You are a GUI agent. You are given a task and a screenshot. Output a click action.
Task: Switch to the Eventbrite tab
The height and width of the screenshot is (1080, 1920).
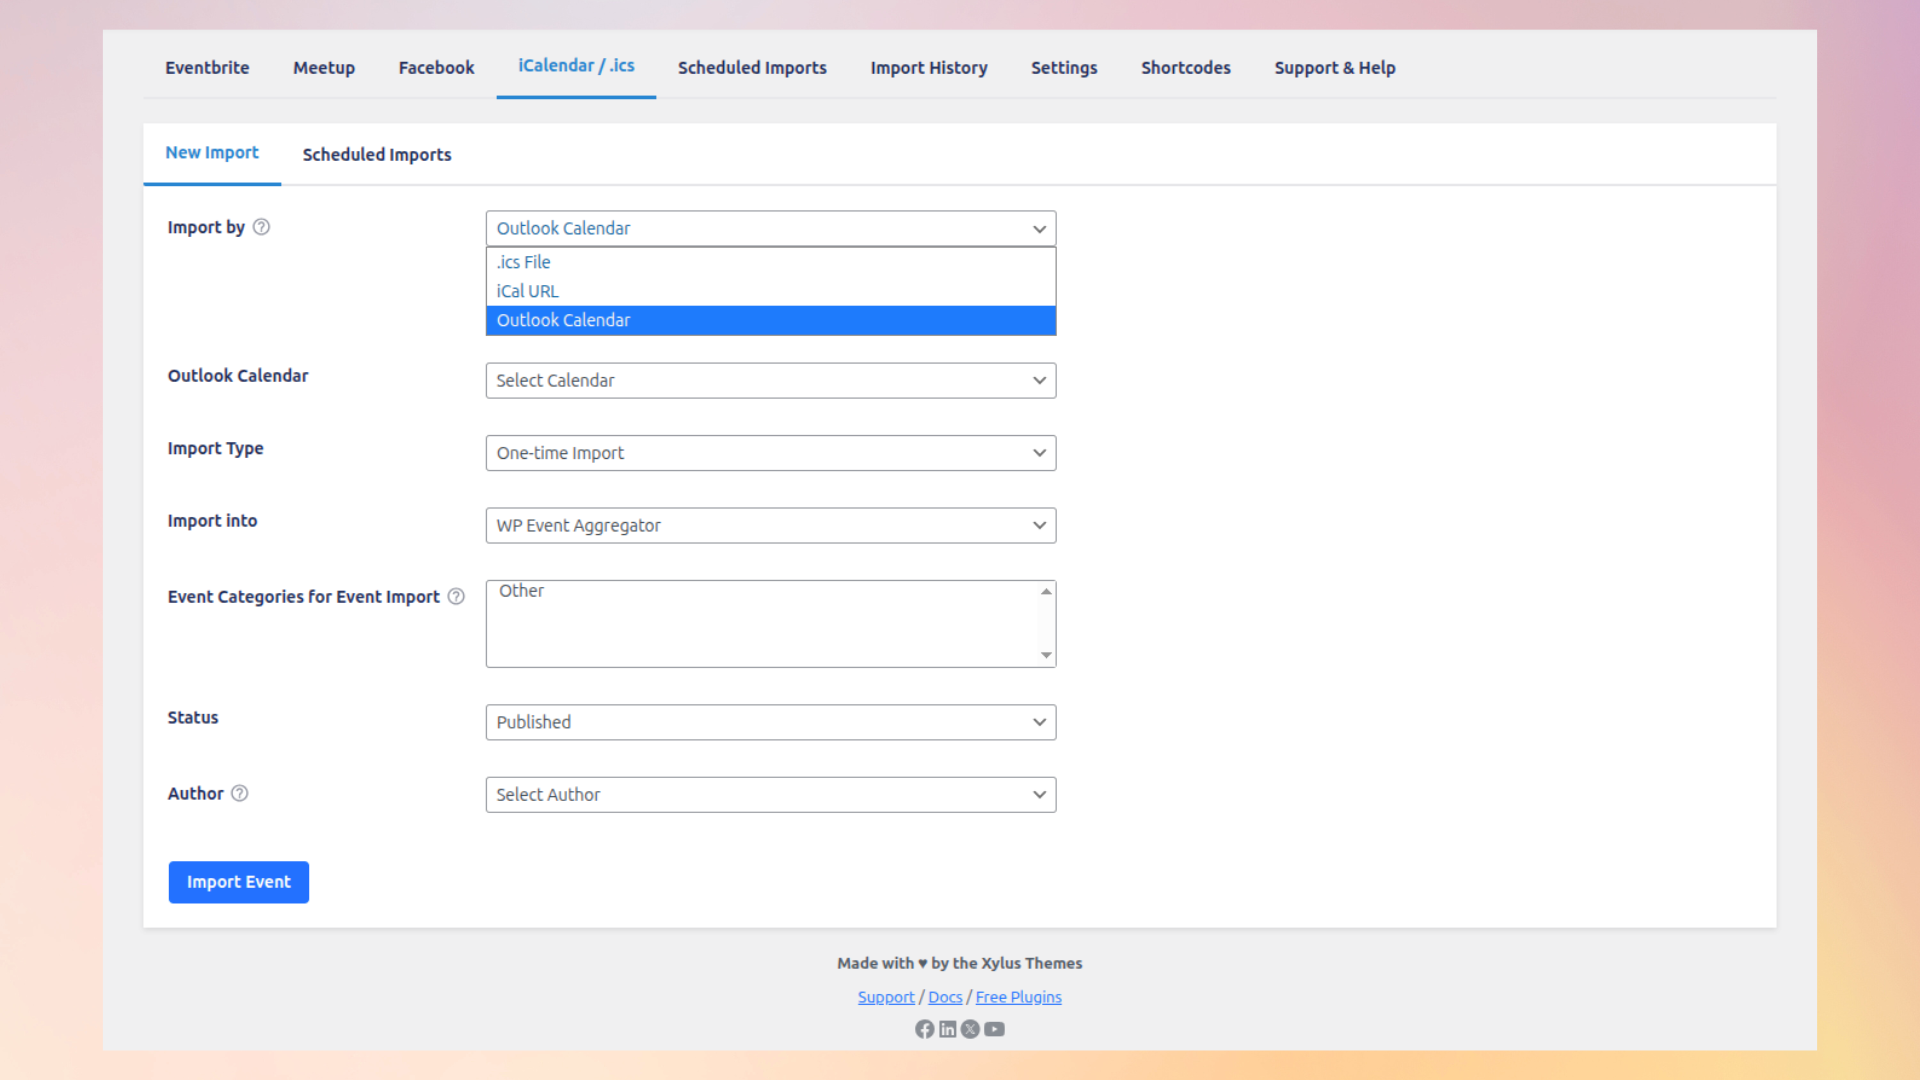pyautogui.click(x=207, y=68)
